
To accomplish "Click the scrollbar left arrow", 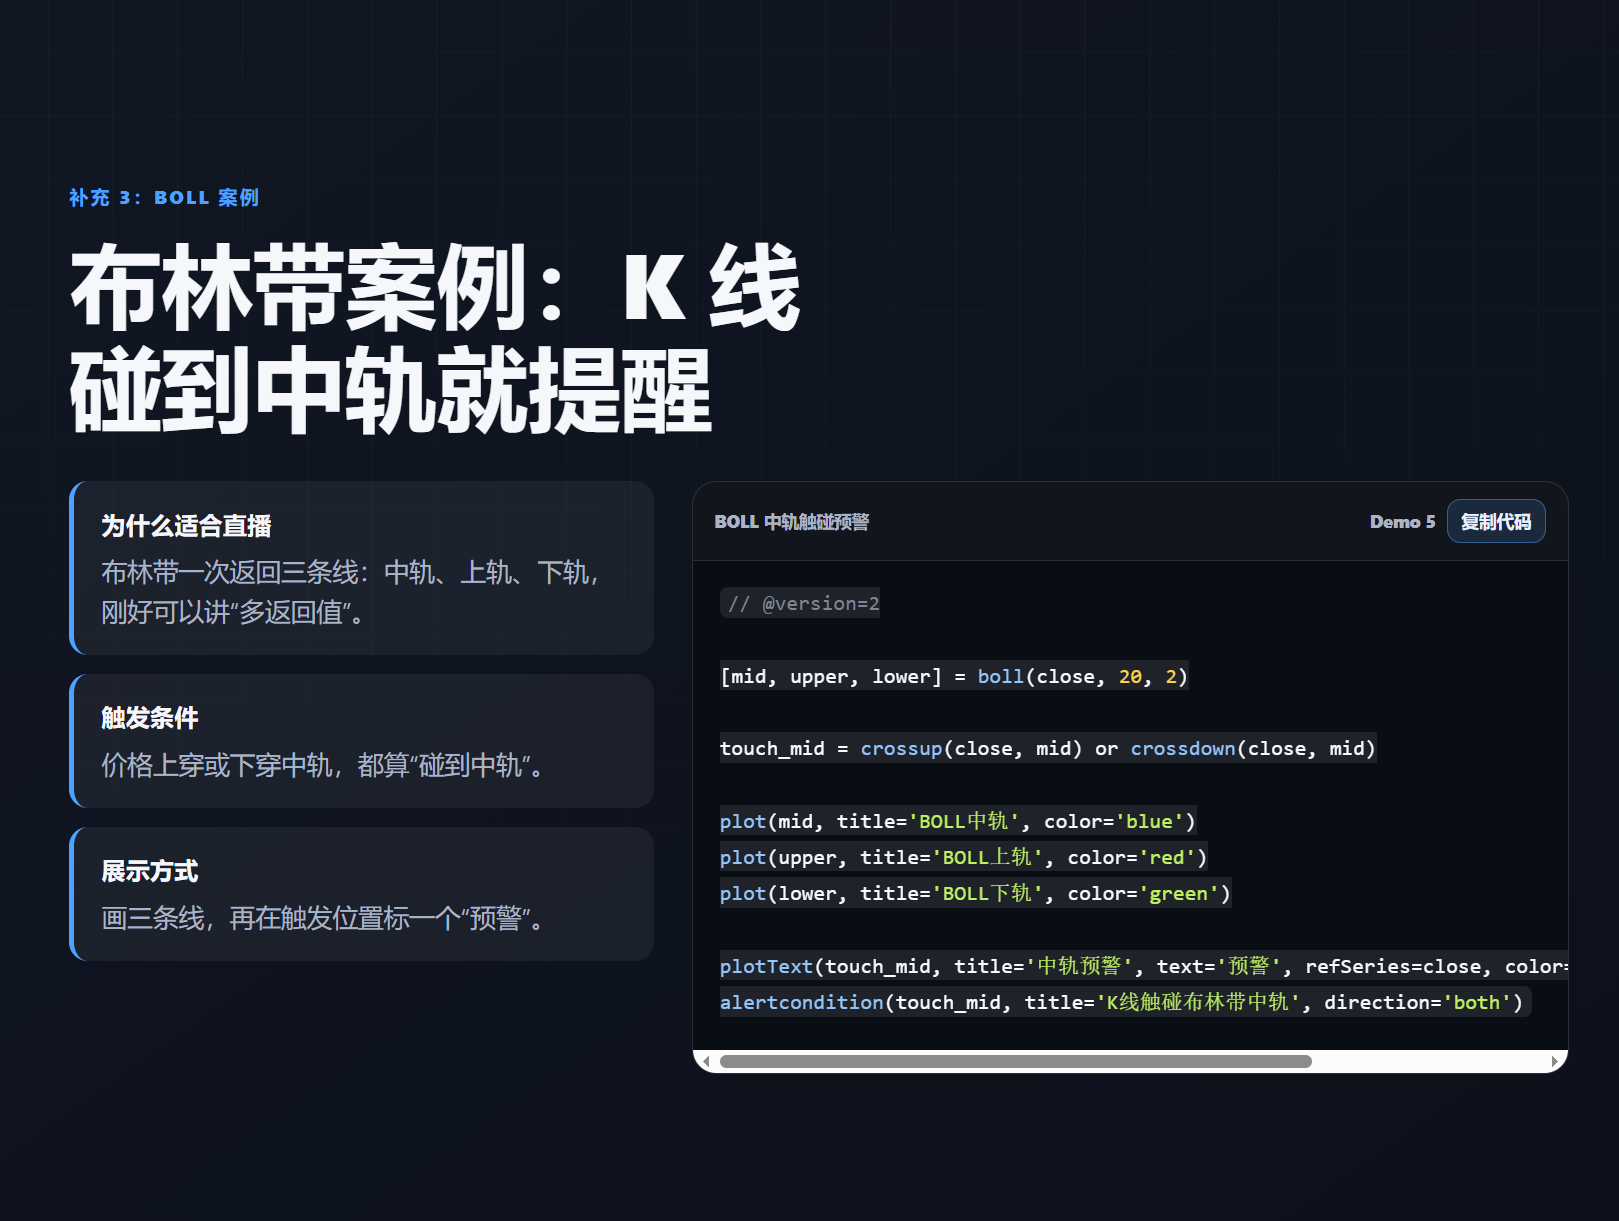I will [x=706, y=1061].
